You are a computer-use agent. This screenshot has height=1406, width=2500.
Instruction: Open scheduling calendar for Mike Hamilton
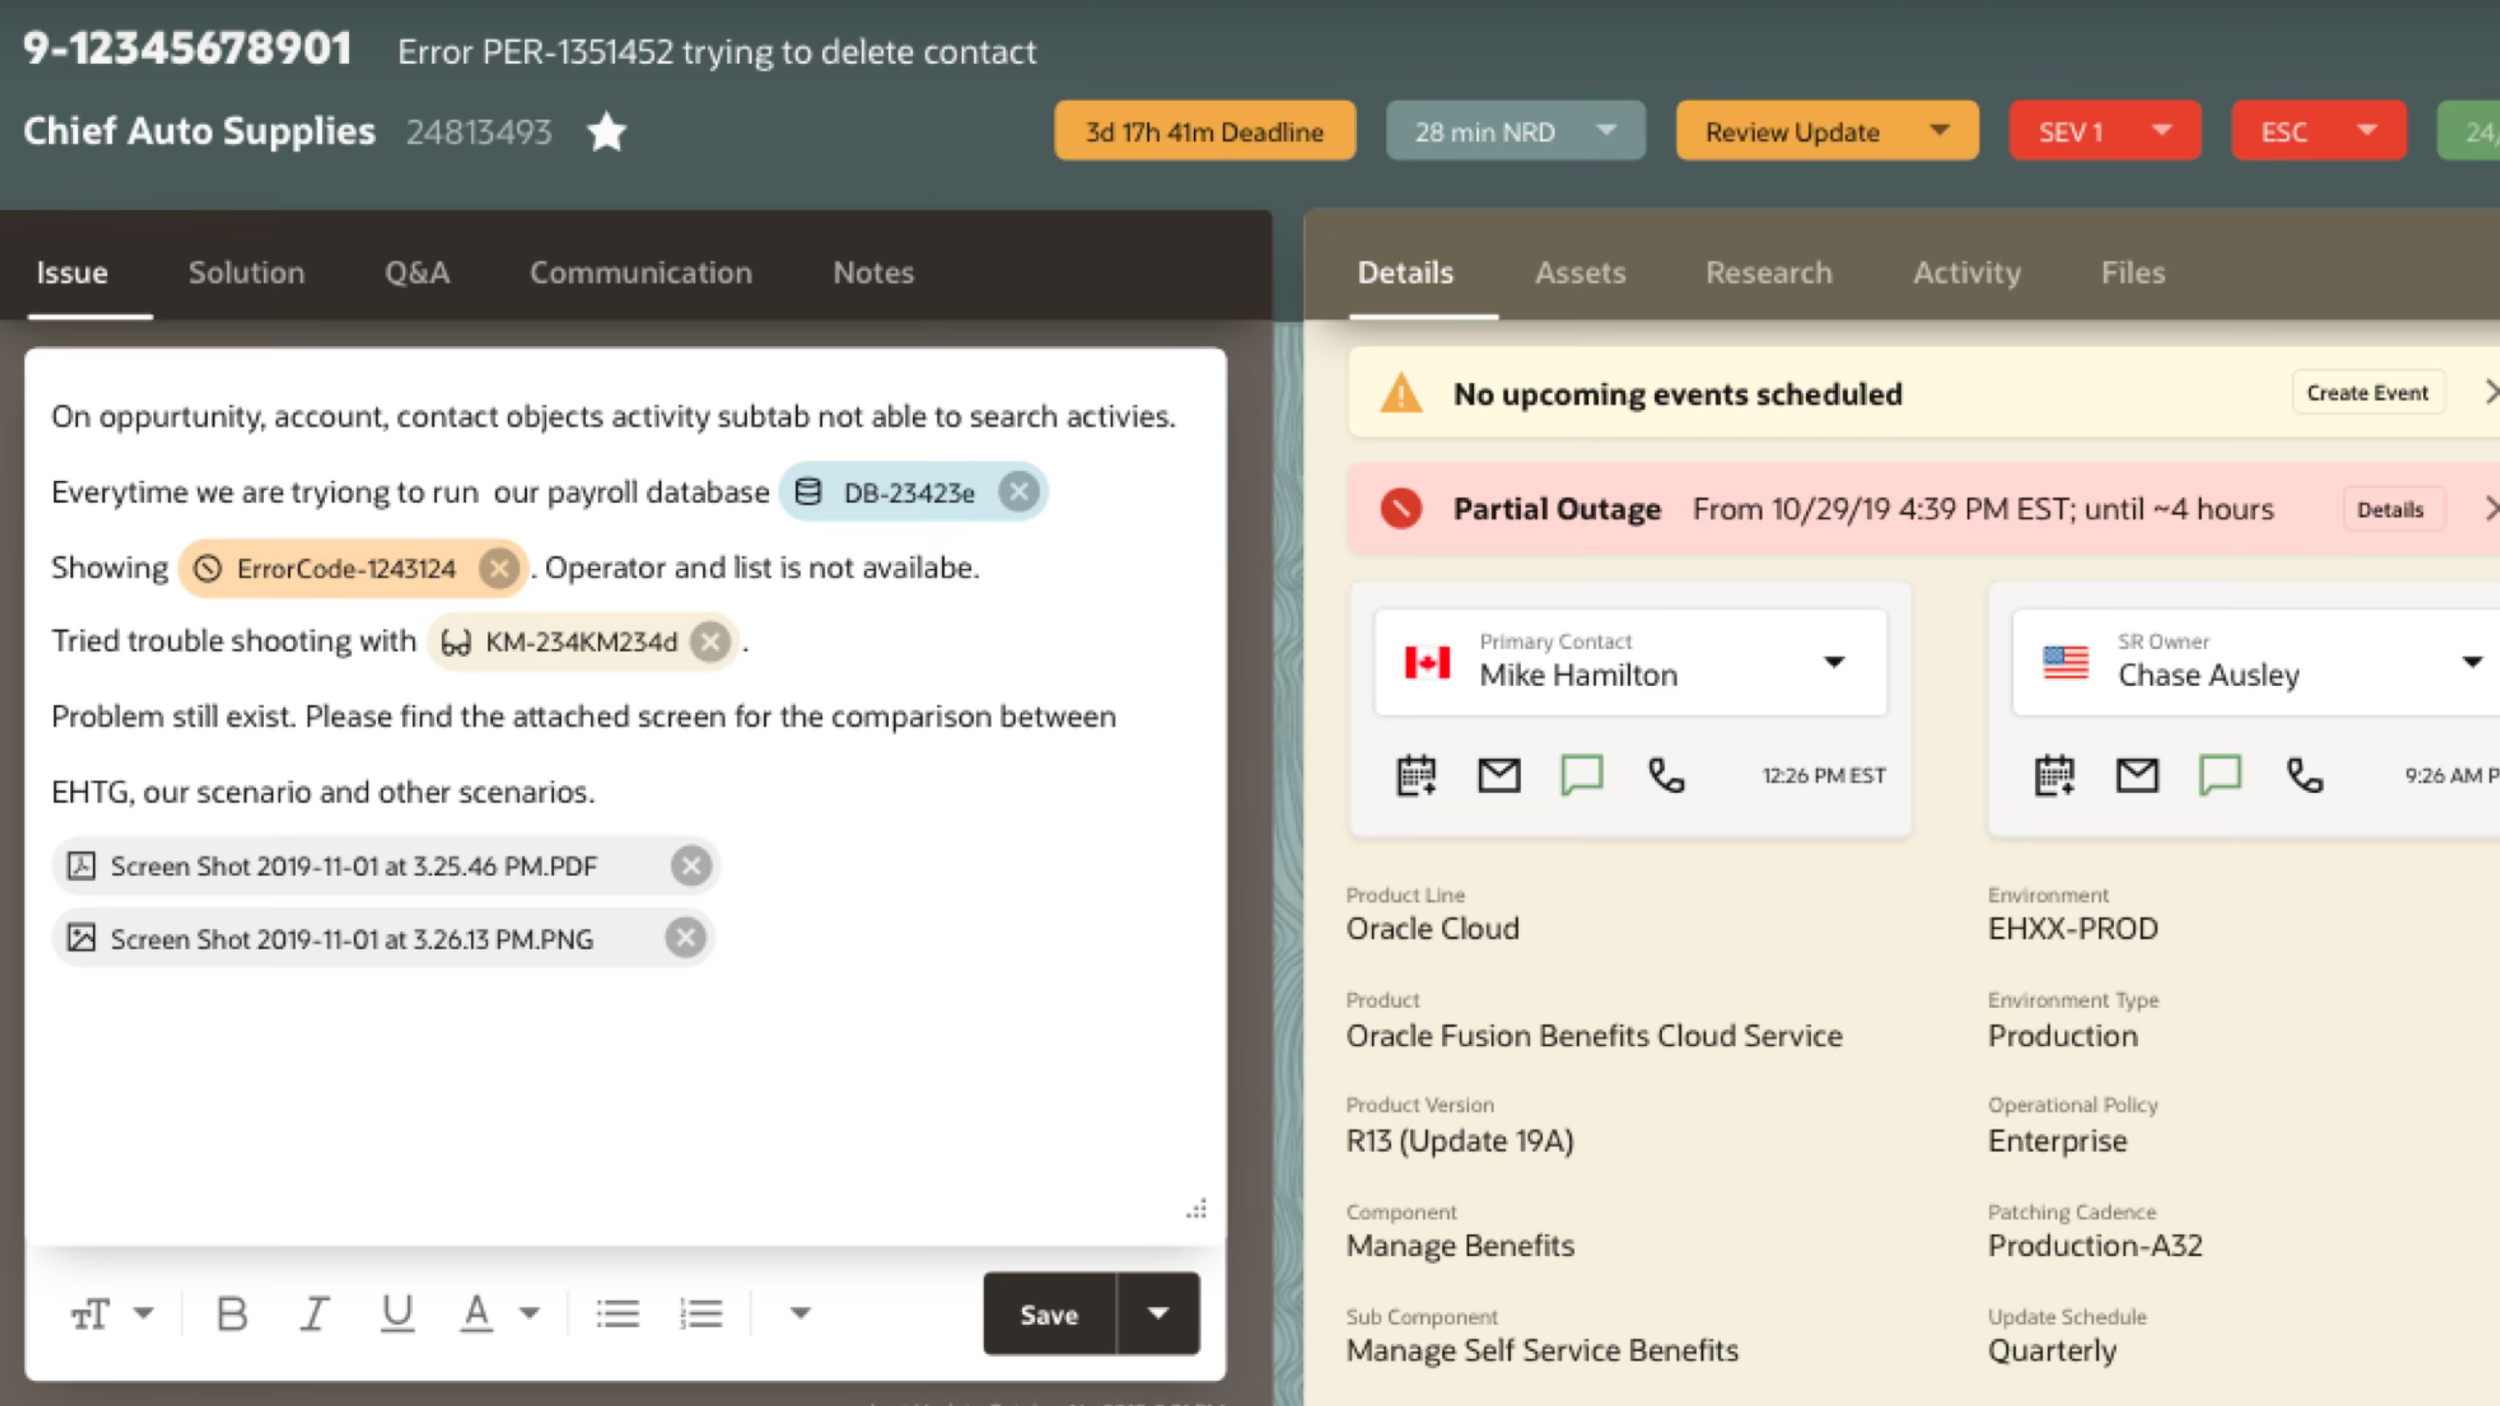[1414, 775]
